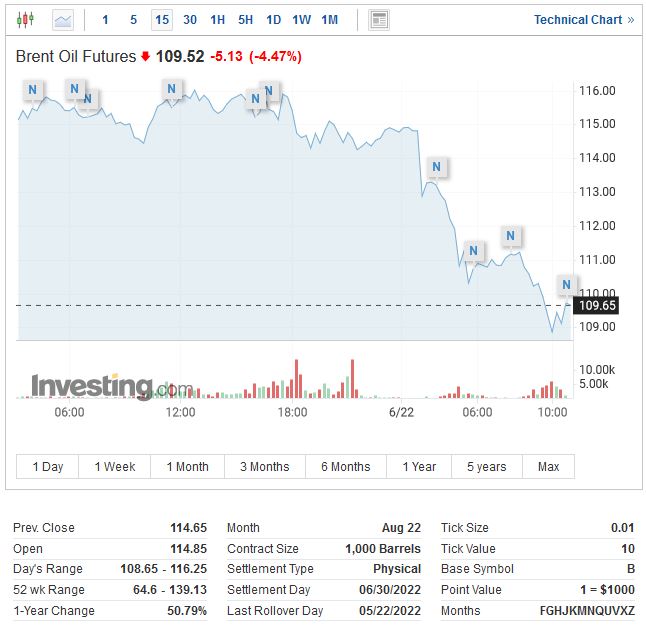Show the Max time range
The height and width of the screenshot is (625, 646).
(548, 467)
